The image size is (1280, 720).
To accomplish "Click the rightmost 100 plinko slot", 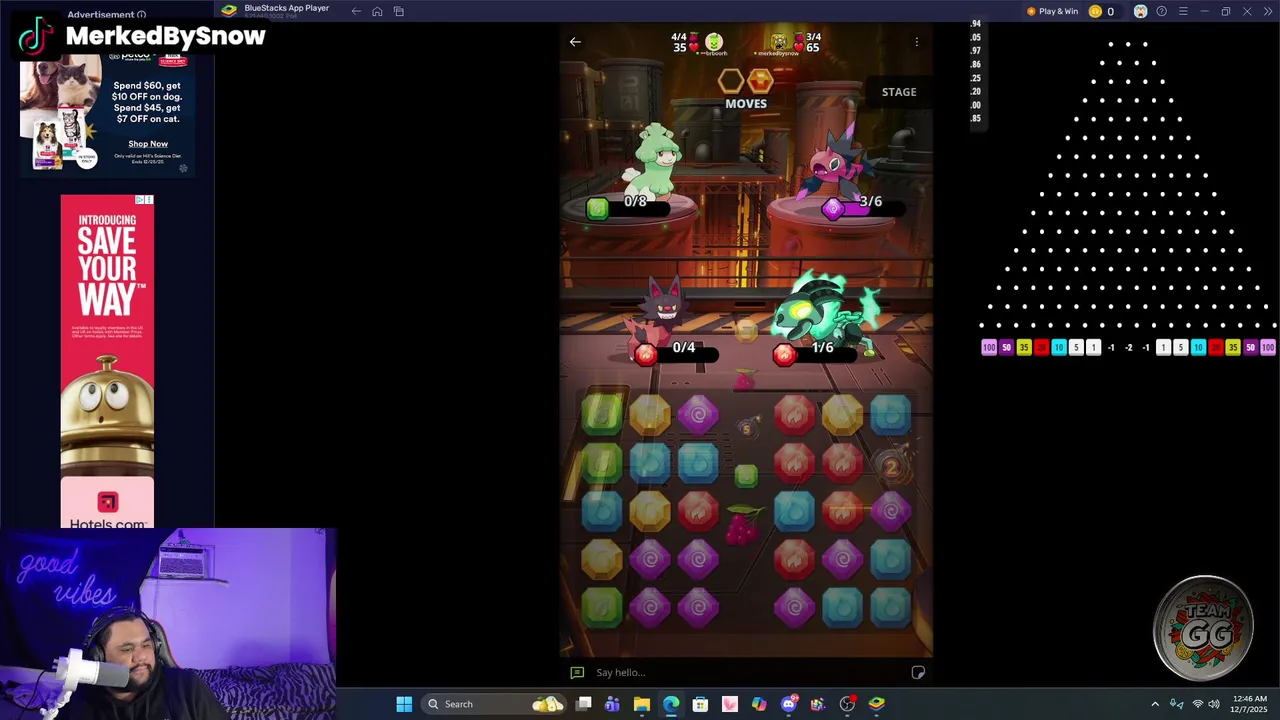I will [x=1268, y=348].
